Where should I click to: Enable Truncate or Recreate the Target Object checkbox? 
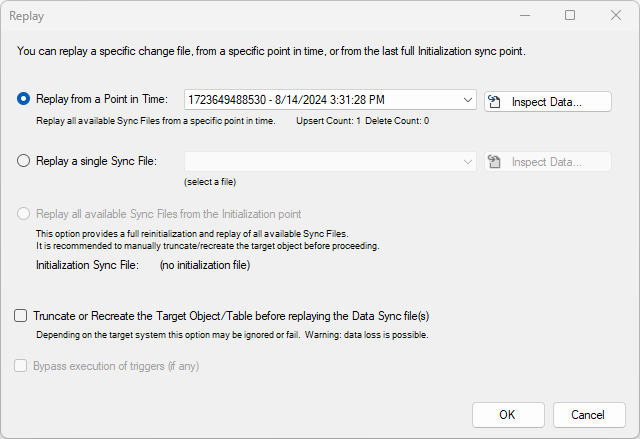[20, 315]
